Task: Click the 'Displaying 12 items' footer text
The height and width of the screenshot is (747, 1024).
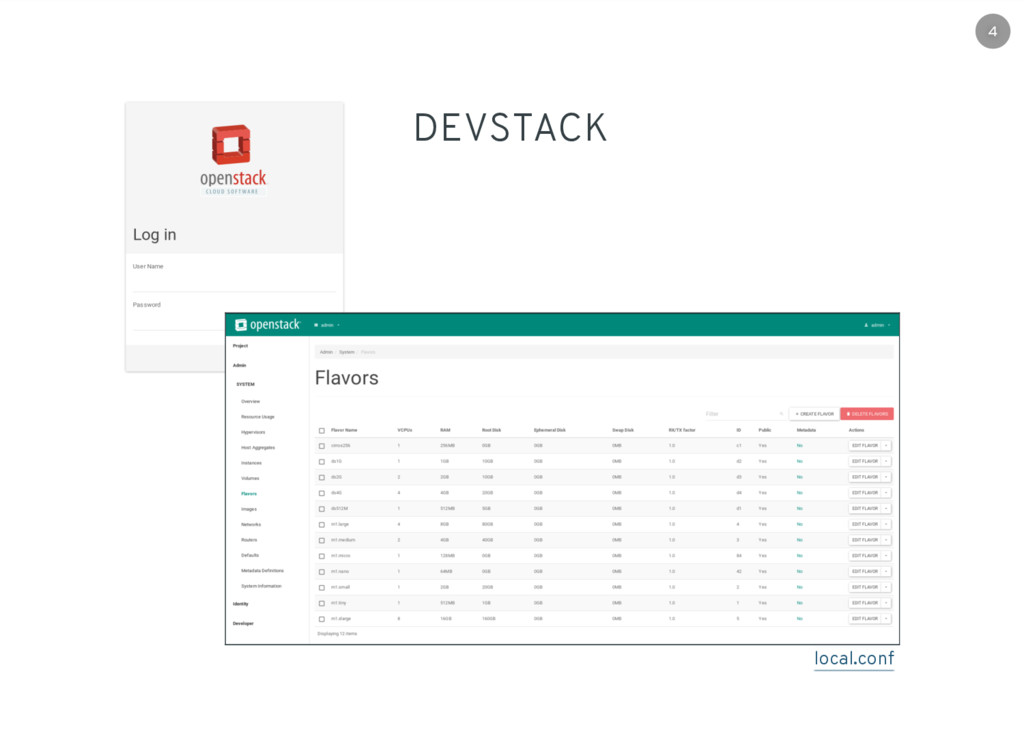Action: [x=337, y=634]
